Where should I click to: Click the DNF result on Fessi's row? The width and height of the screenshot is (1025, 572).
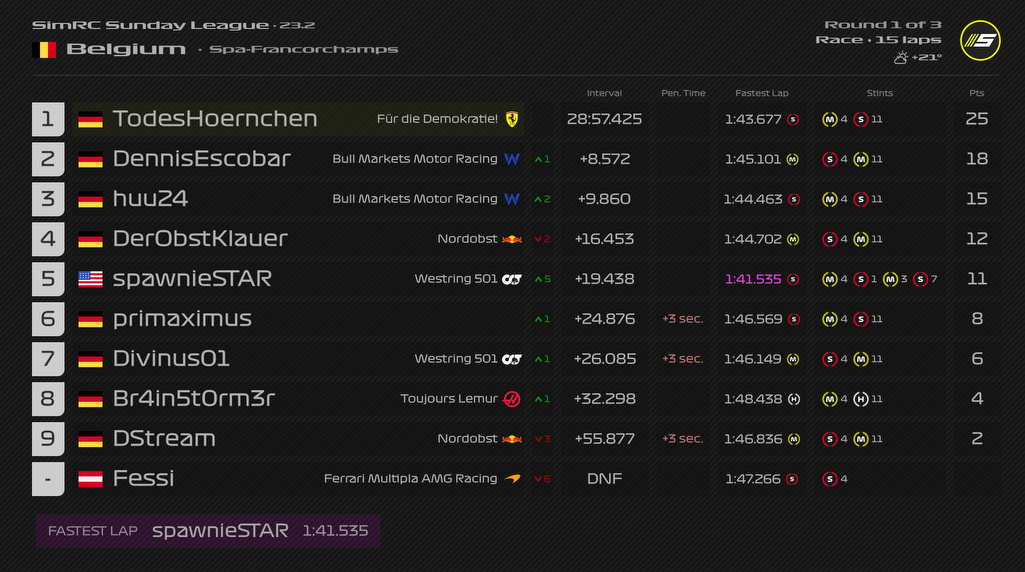[x=604, y=479]
